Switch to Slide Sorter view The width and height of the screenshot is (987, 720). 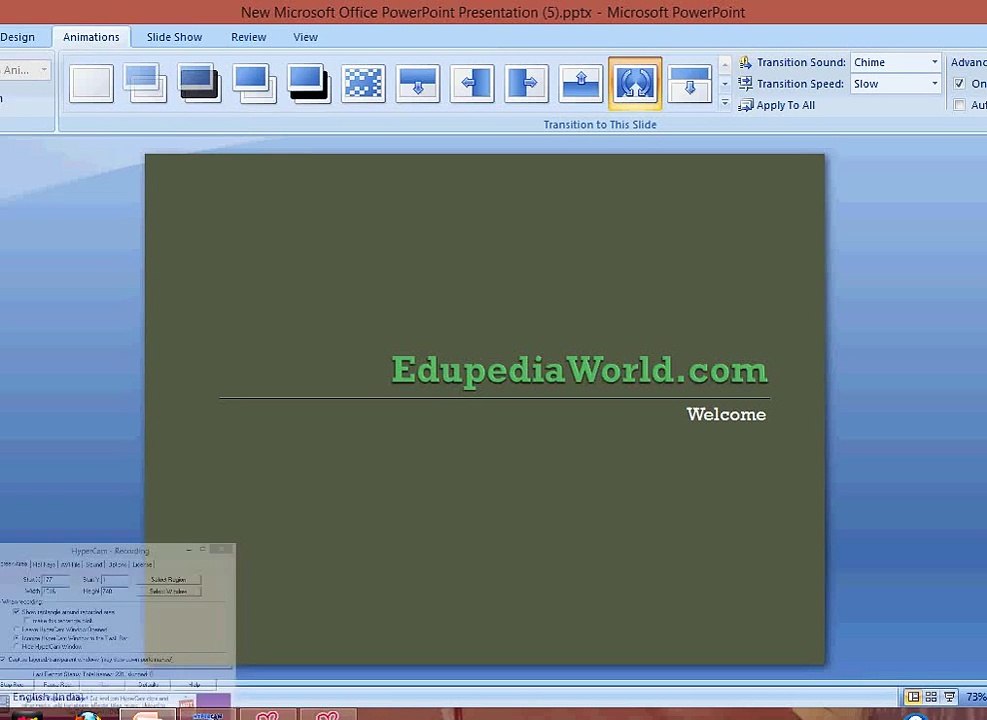[931, 697]
